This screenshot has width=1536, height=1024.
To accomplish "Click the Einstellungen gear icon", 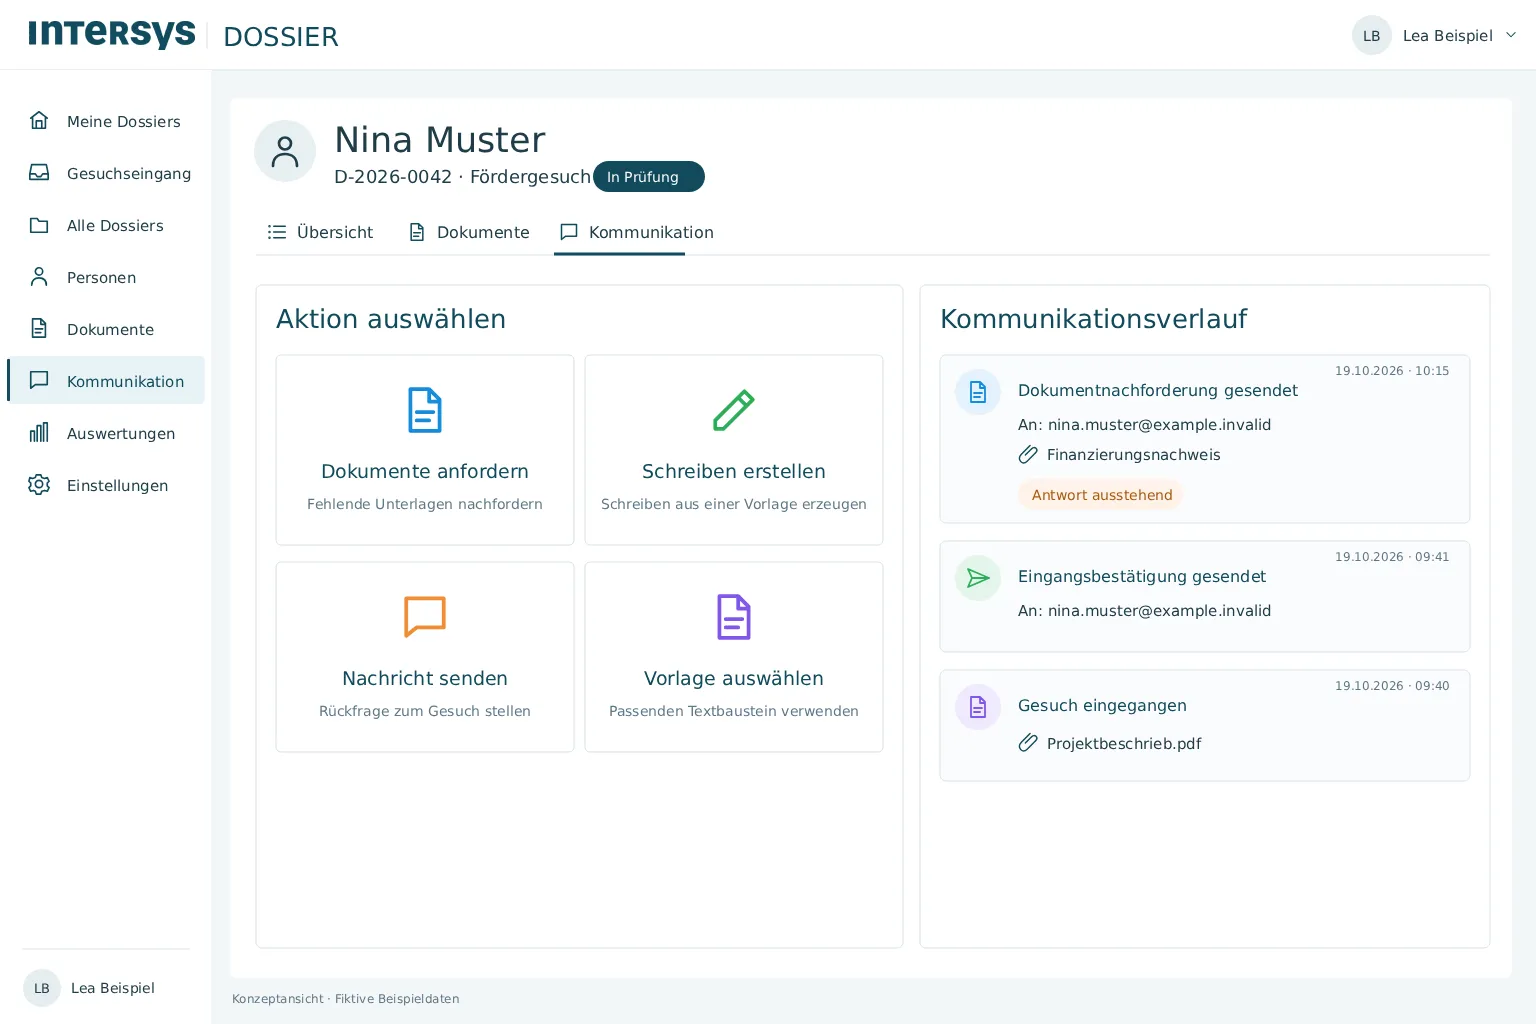I will tap(39, 485).
